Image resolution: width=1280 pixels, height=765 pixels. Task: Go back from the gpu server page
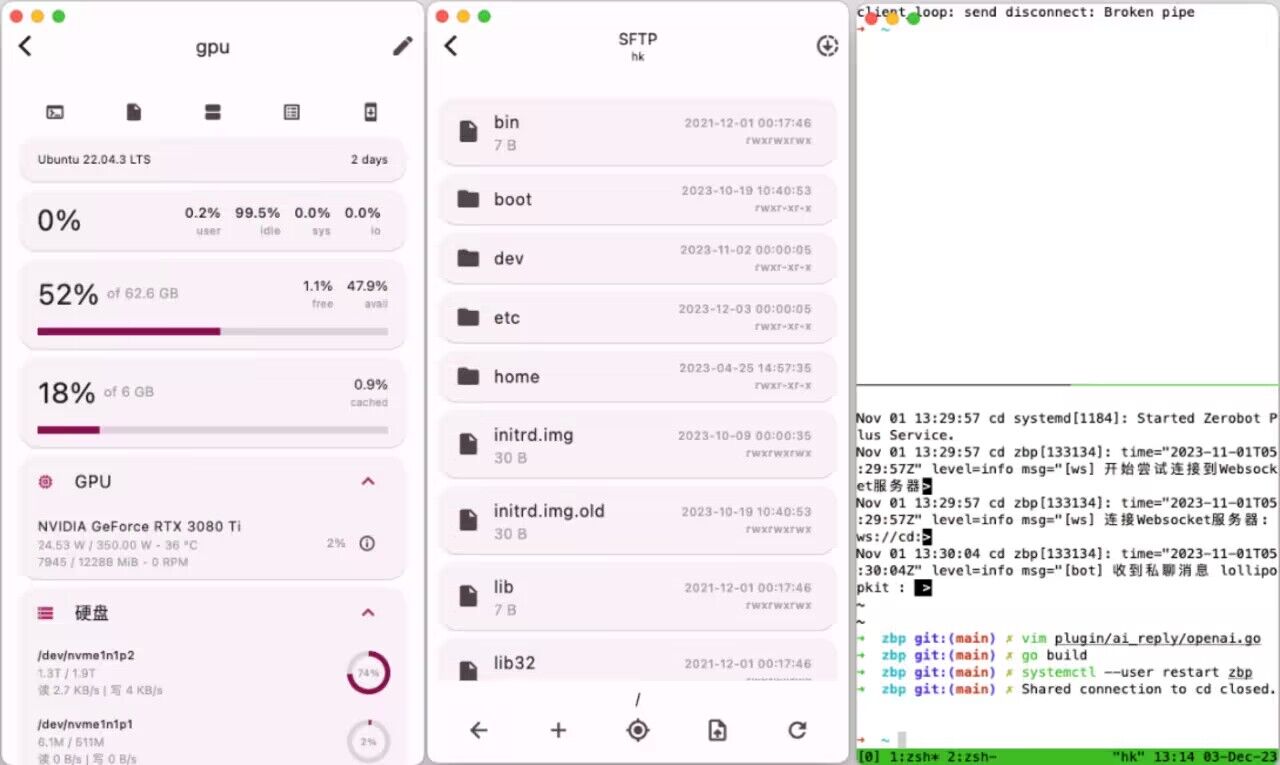[26, 46]
